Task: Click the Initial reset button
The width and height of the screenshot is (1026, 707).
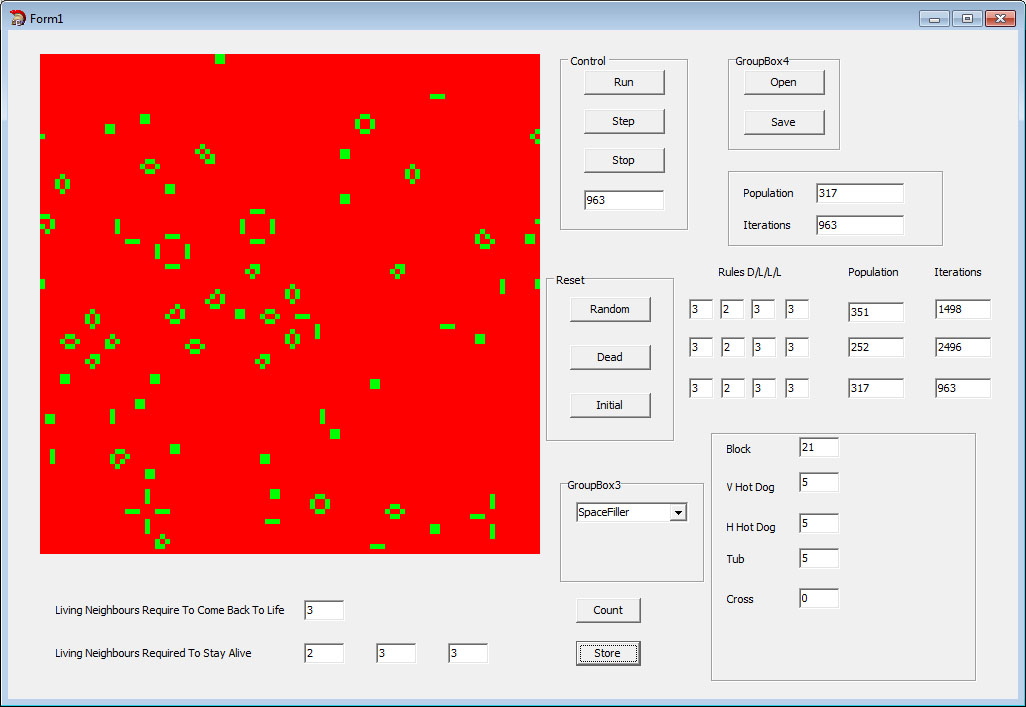Action: (x=610, y=405)
